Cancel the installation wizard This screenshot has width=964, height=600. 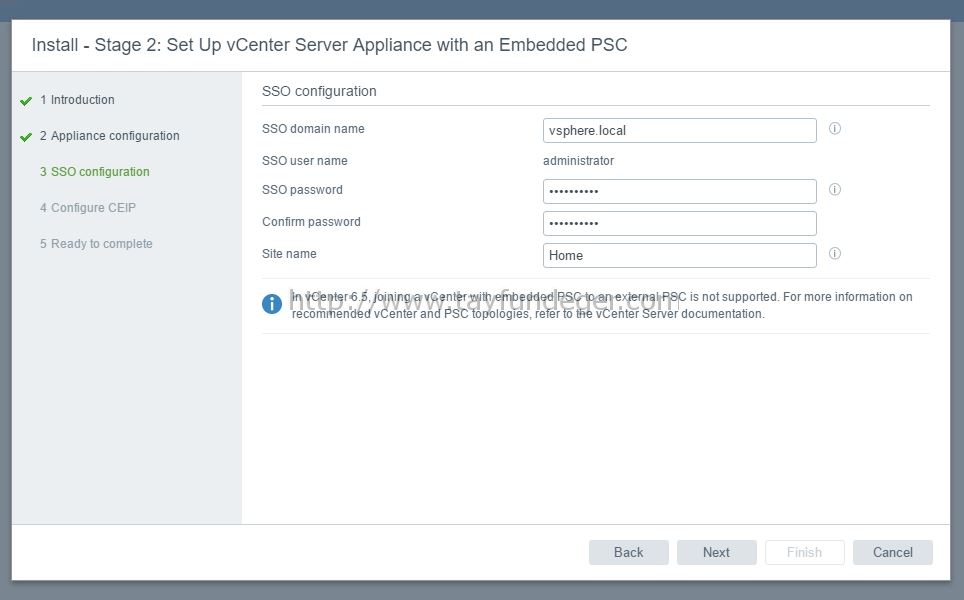point(893,552)
